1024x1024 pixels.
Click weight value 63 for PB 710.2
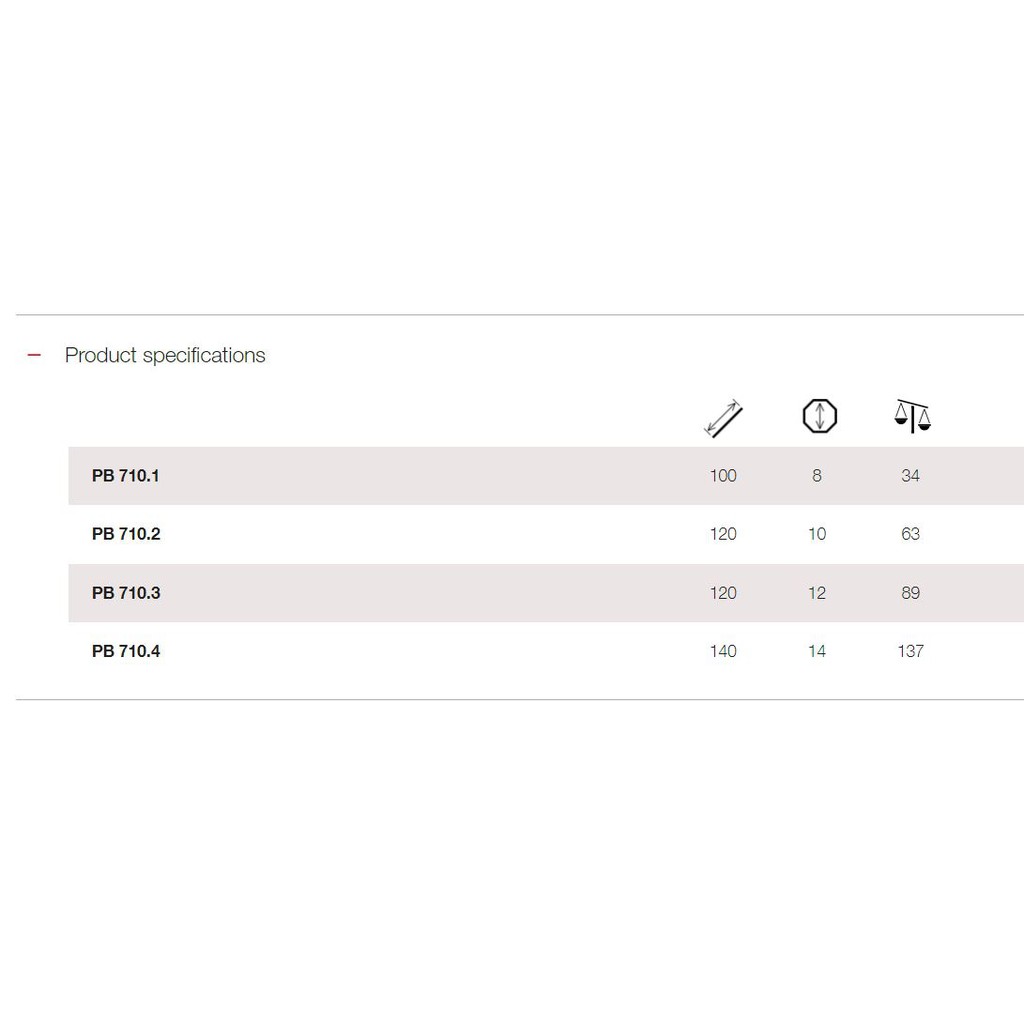point(910,534)
